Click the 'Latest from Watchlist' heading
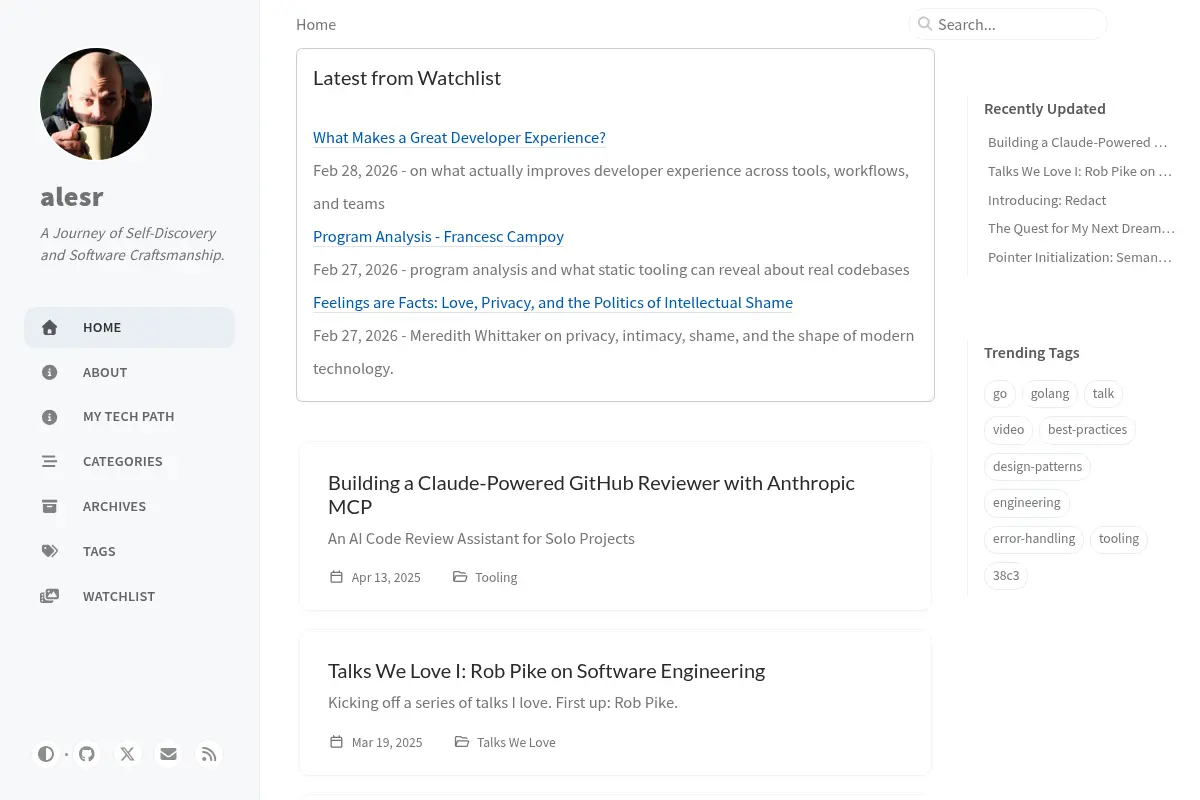 coord(407,78)
